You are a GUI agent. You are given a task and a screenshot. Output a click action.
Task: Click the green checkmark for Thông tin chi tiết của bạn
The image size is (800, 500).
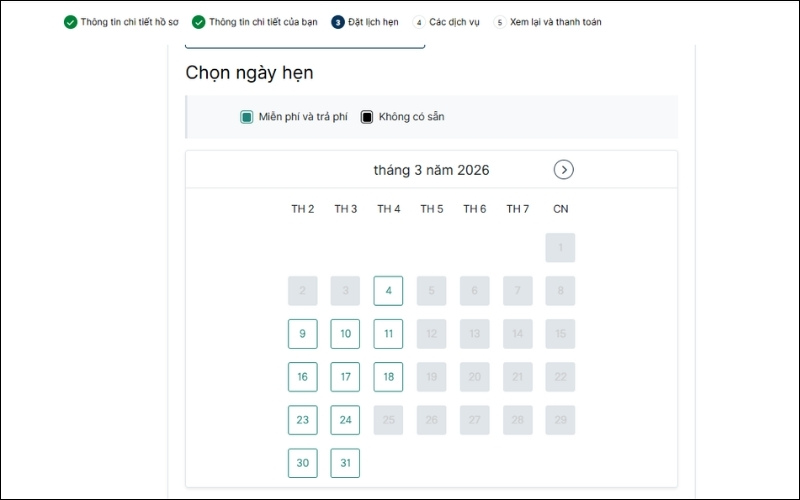point(199,22)
